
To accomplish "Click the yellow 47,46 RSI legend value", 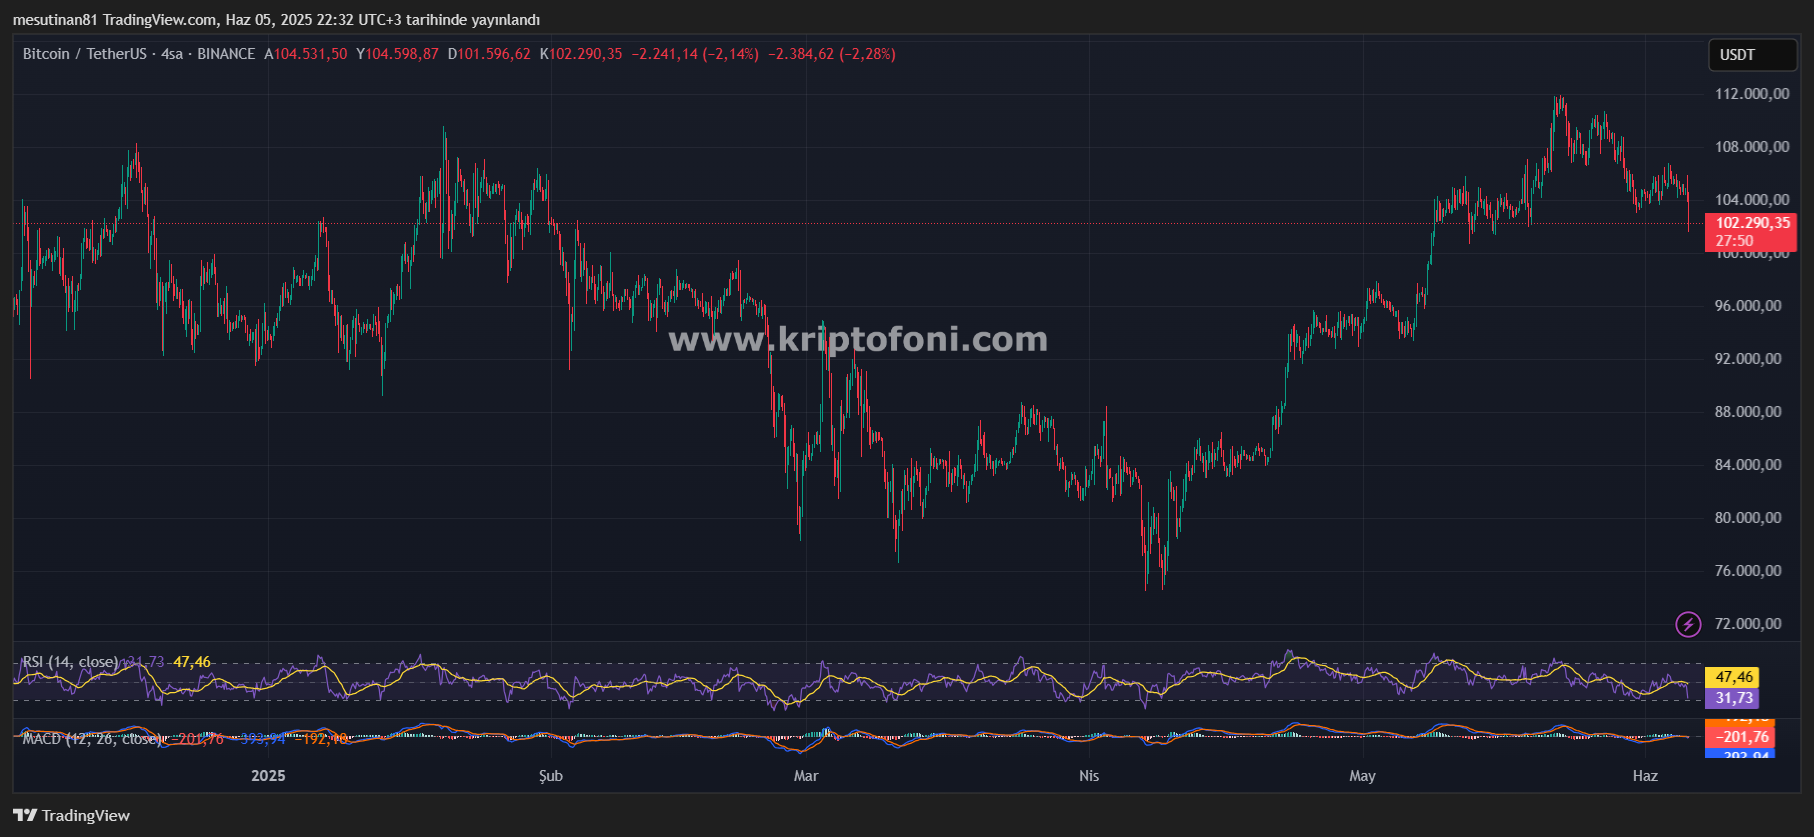I will 192,662.
